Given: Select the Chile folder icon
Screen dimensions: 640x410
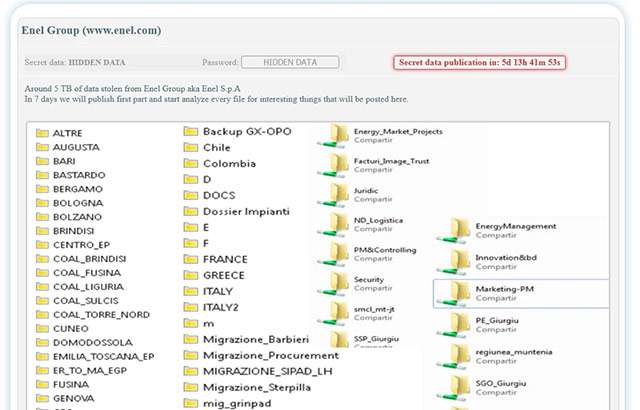Looking at the screenshot, I should (x=191, y=147).
